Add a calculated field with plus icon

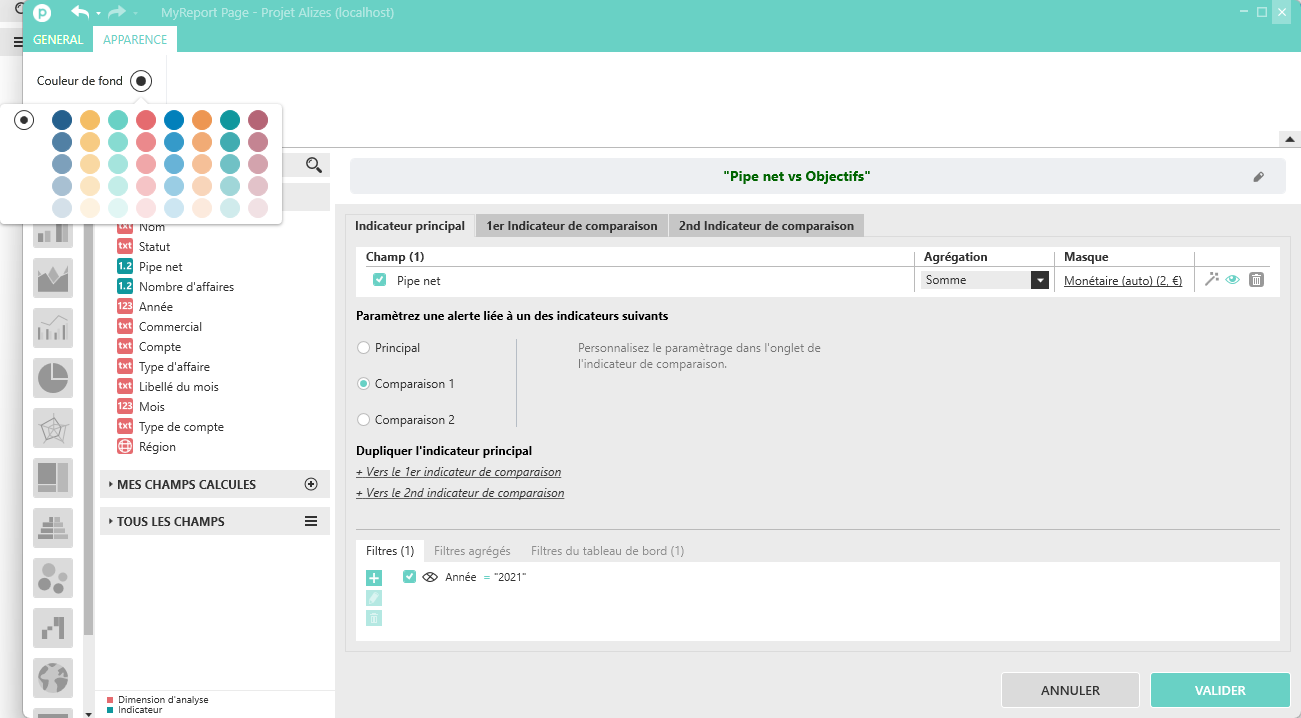coord(310,484)
